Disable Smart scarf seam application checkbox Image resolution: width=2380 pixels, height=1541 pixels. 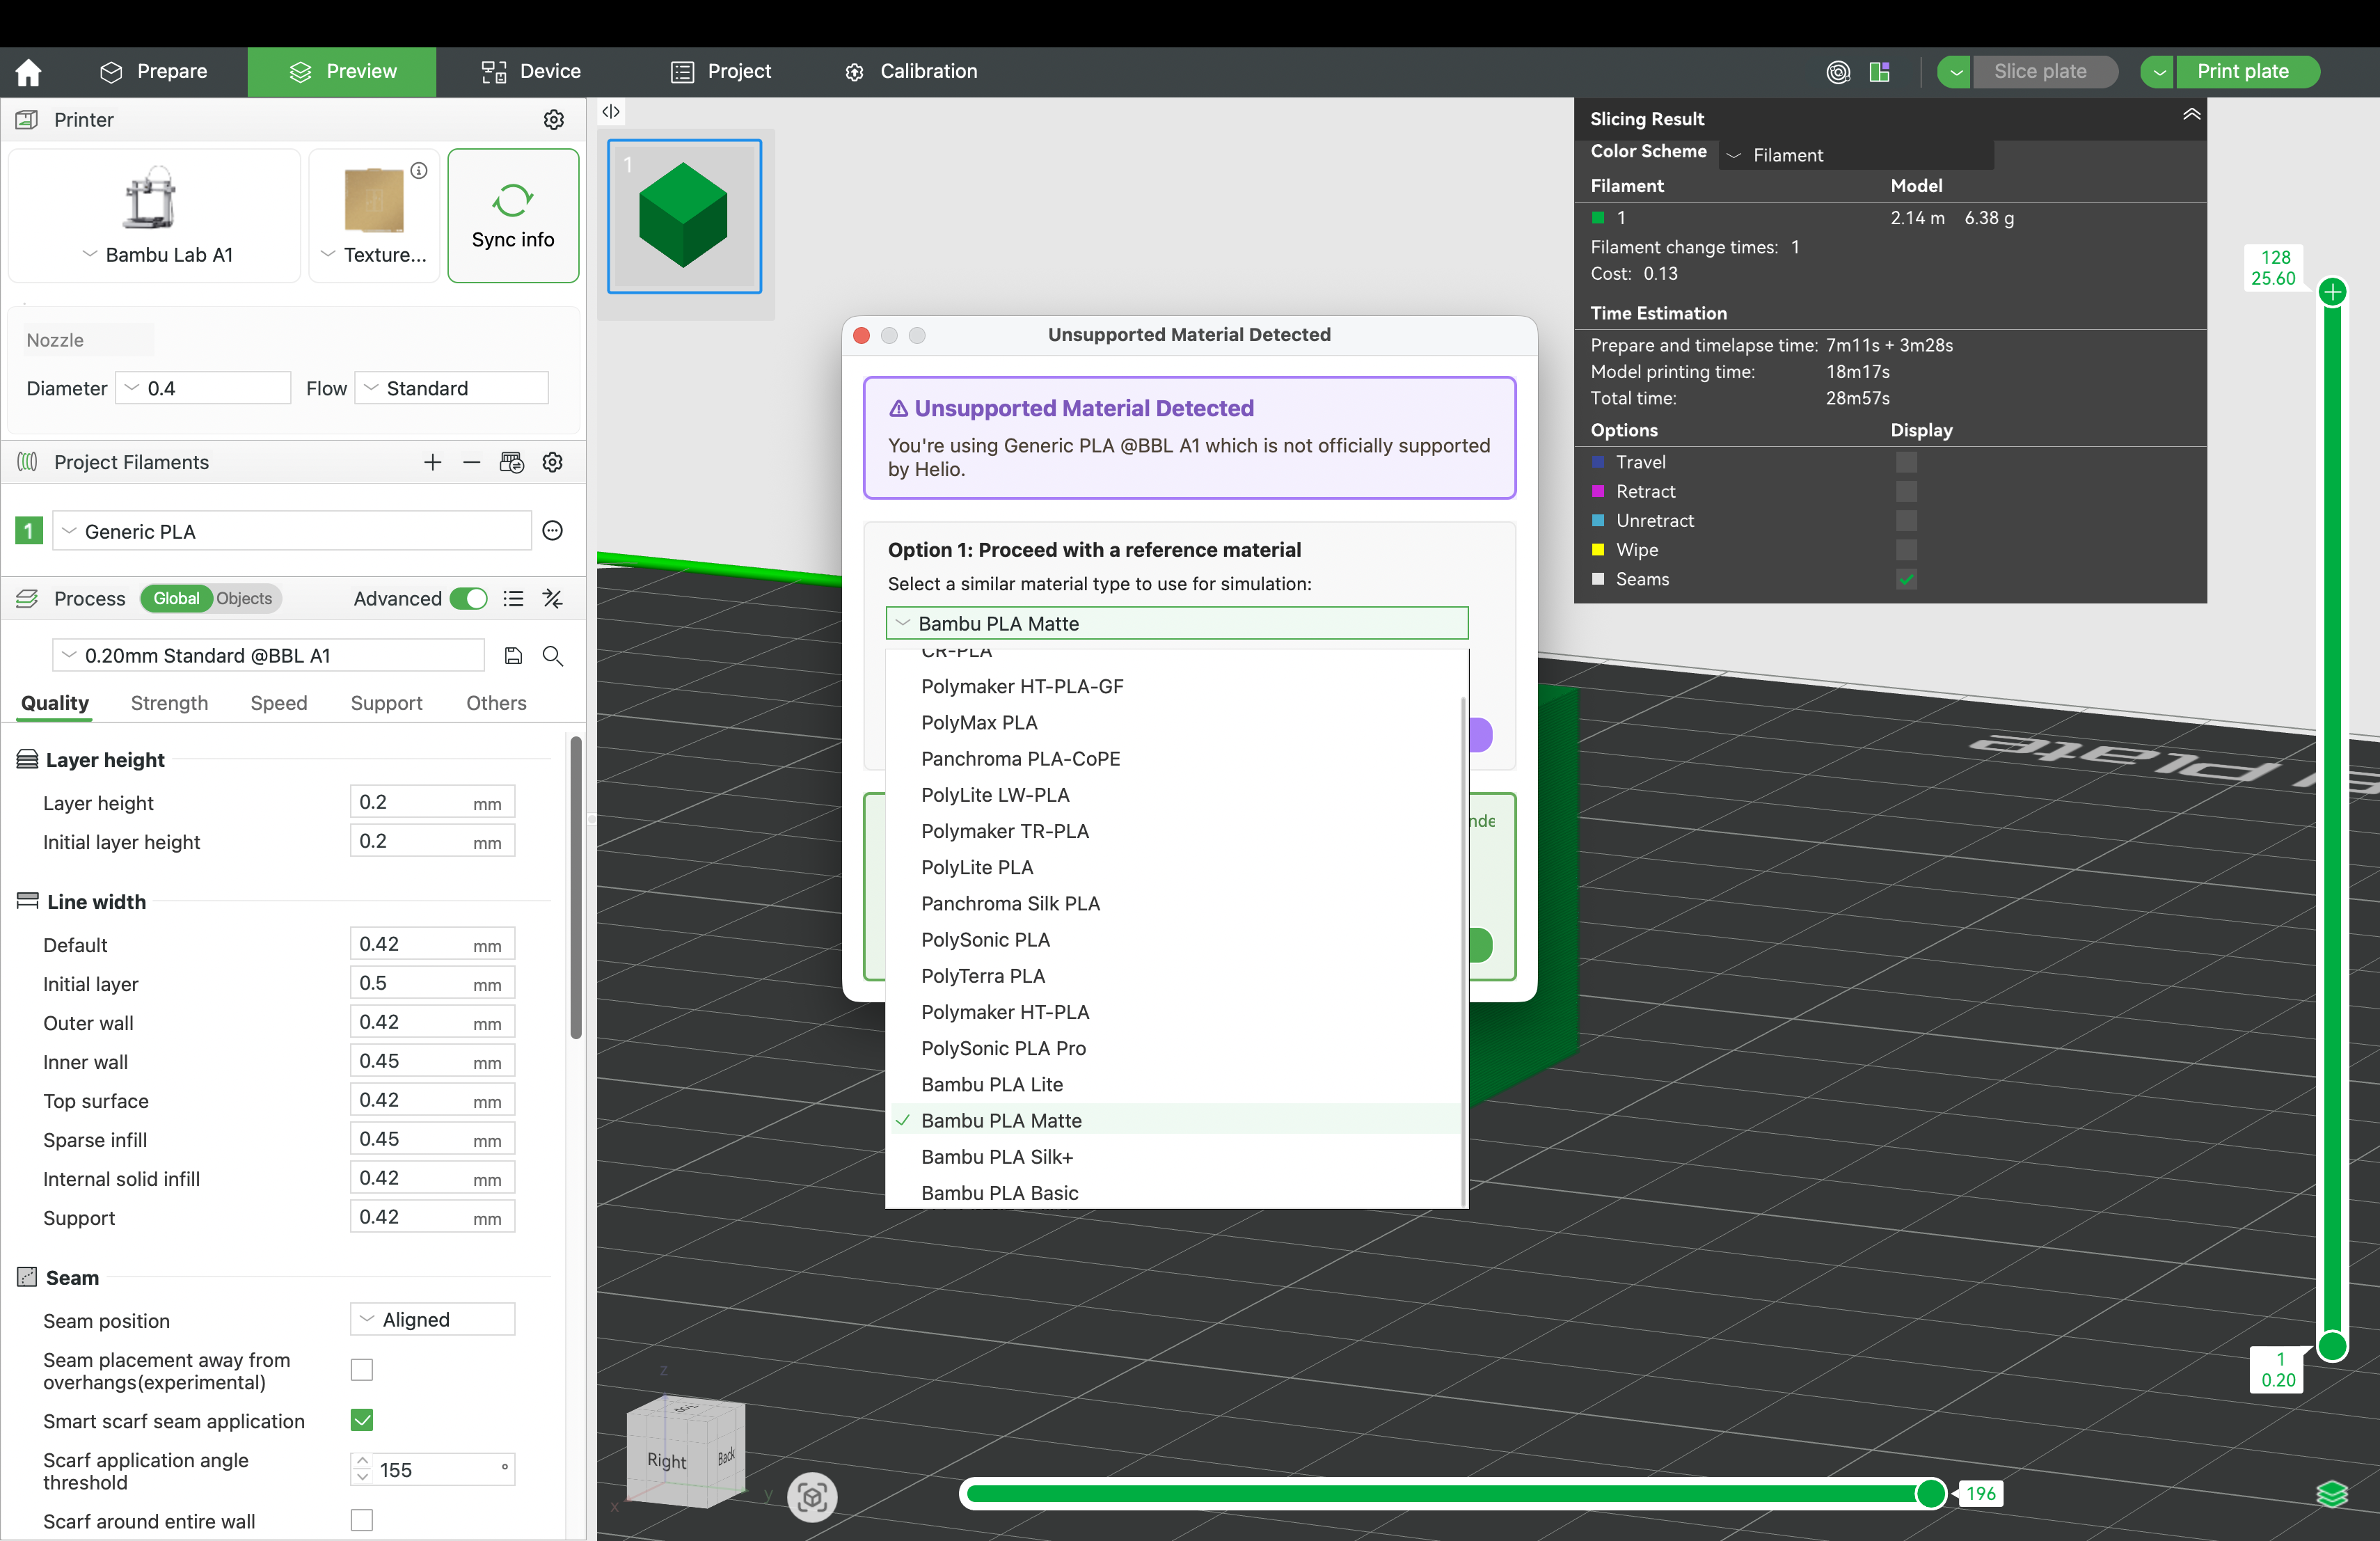click(x=362, y=1420)
